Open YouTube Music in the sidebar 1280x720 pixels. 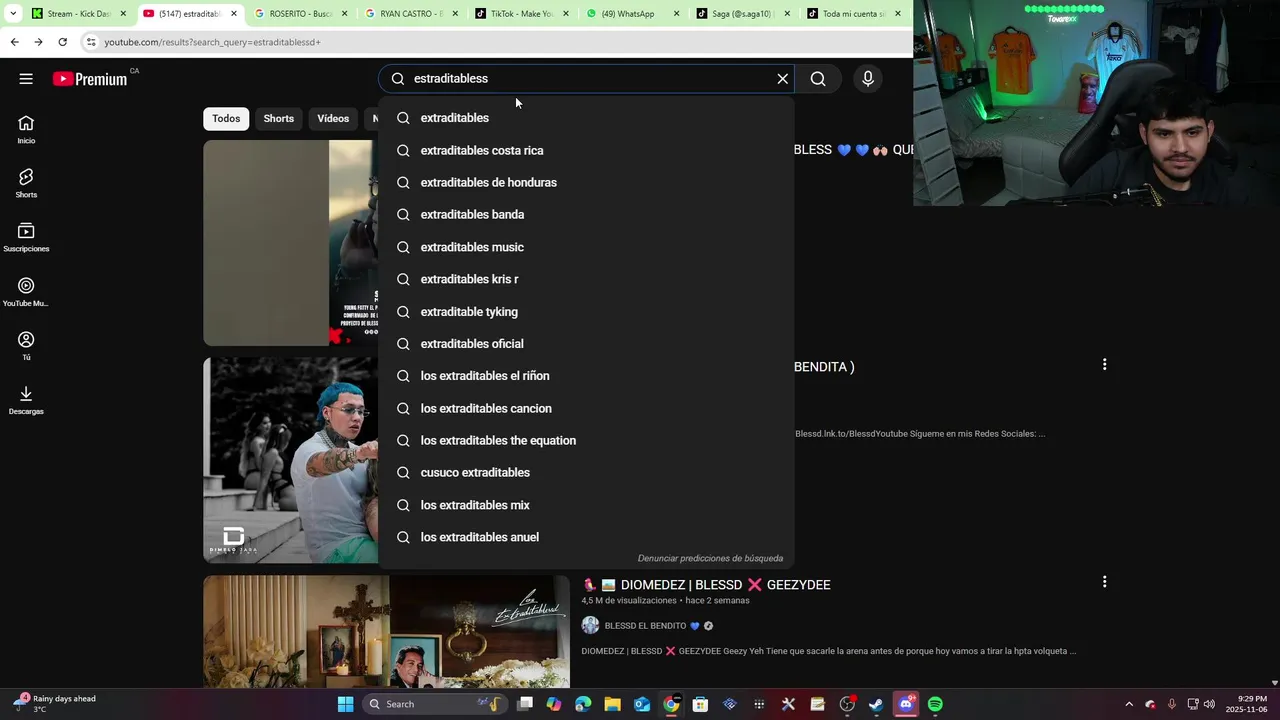click(26, 292)
